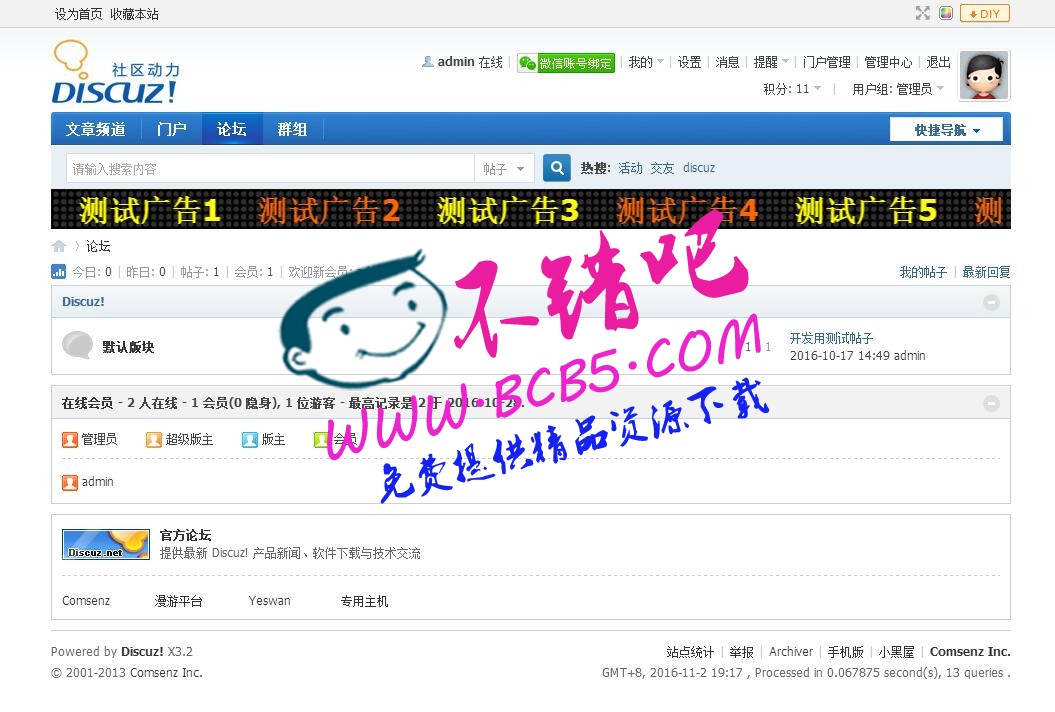Expand the 提醒 reminders dropdown
Viewport: 1055px width, 712px height.
[770, 63]
